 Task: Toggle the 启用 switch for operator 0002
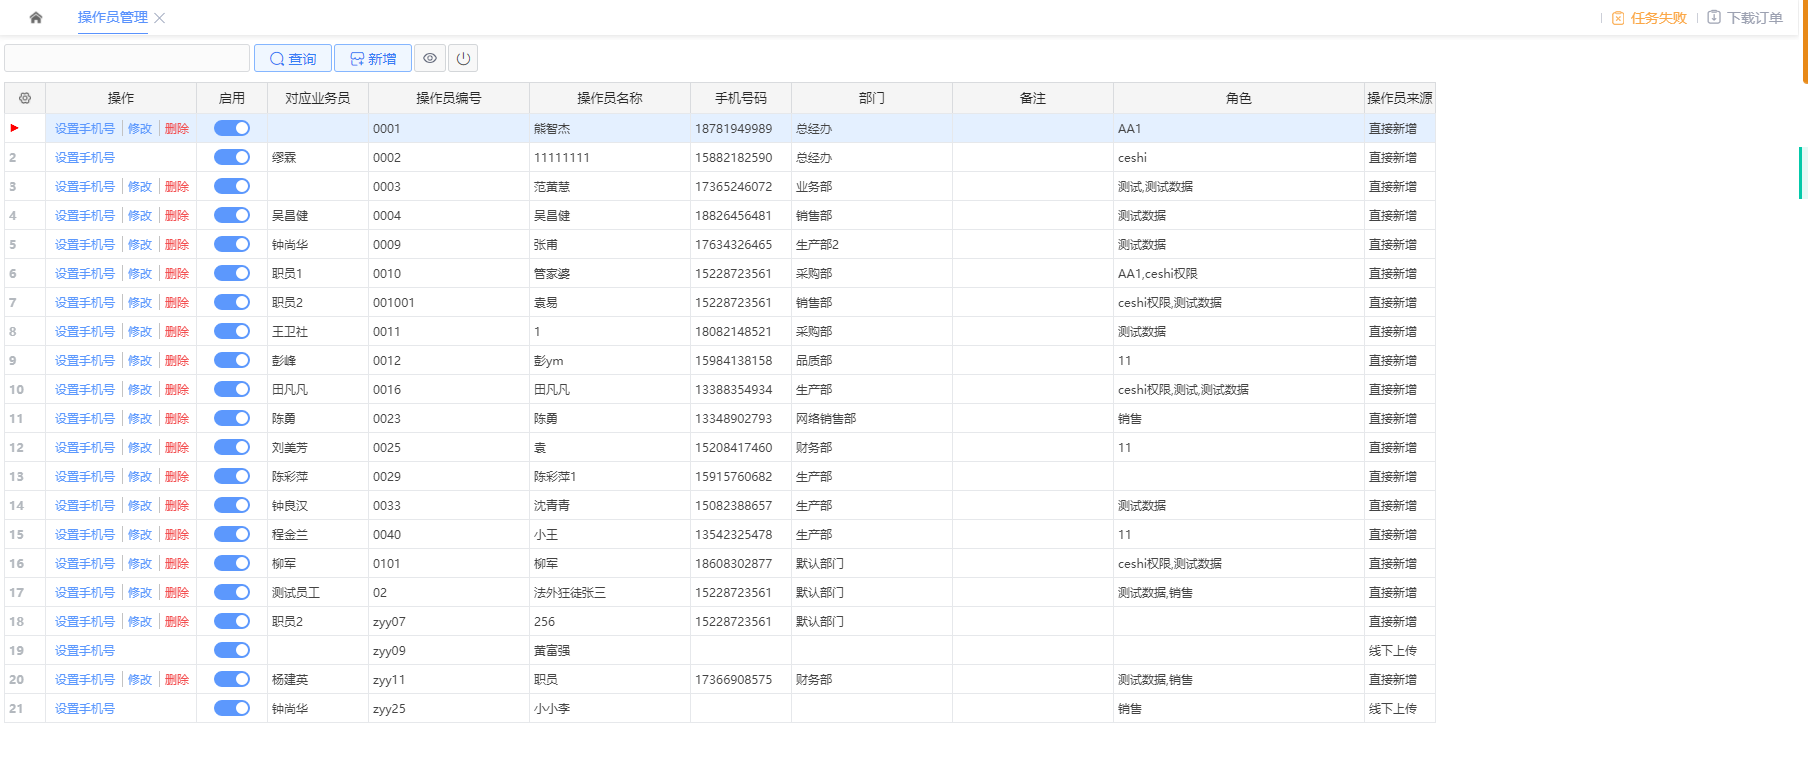232,157
